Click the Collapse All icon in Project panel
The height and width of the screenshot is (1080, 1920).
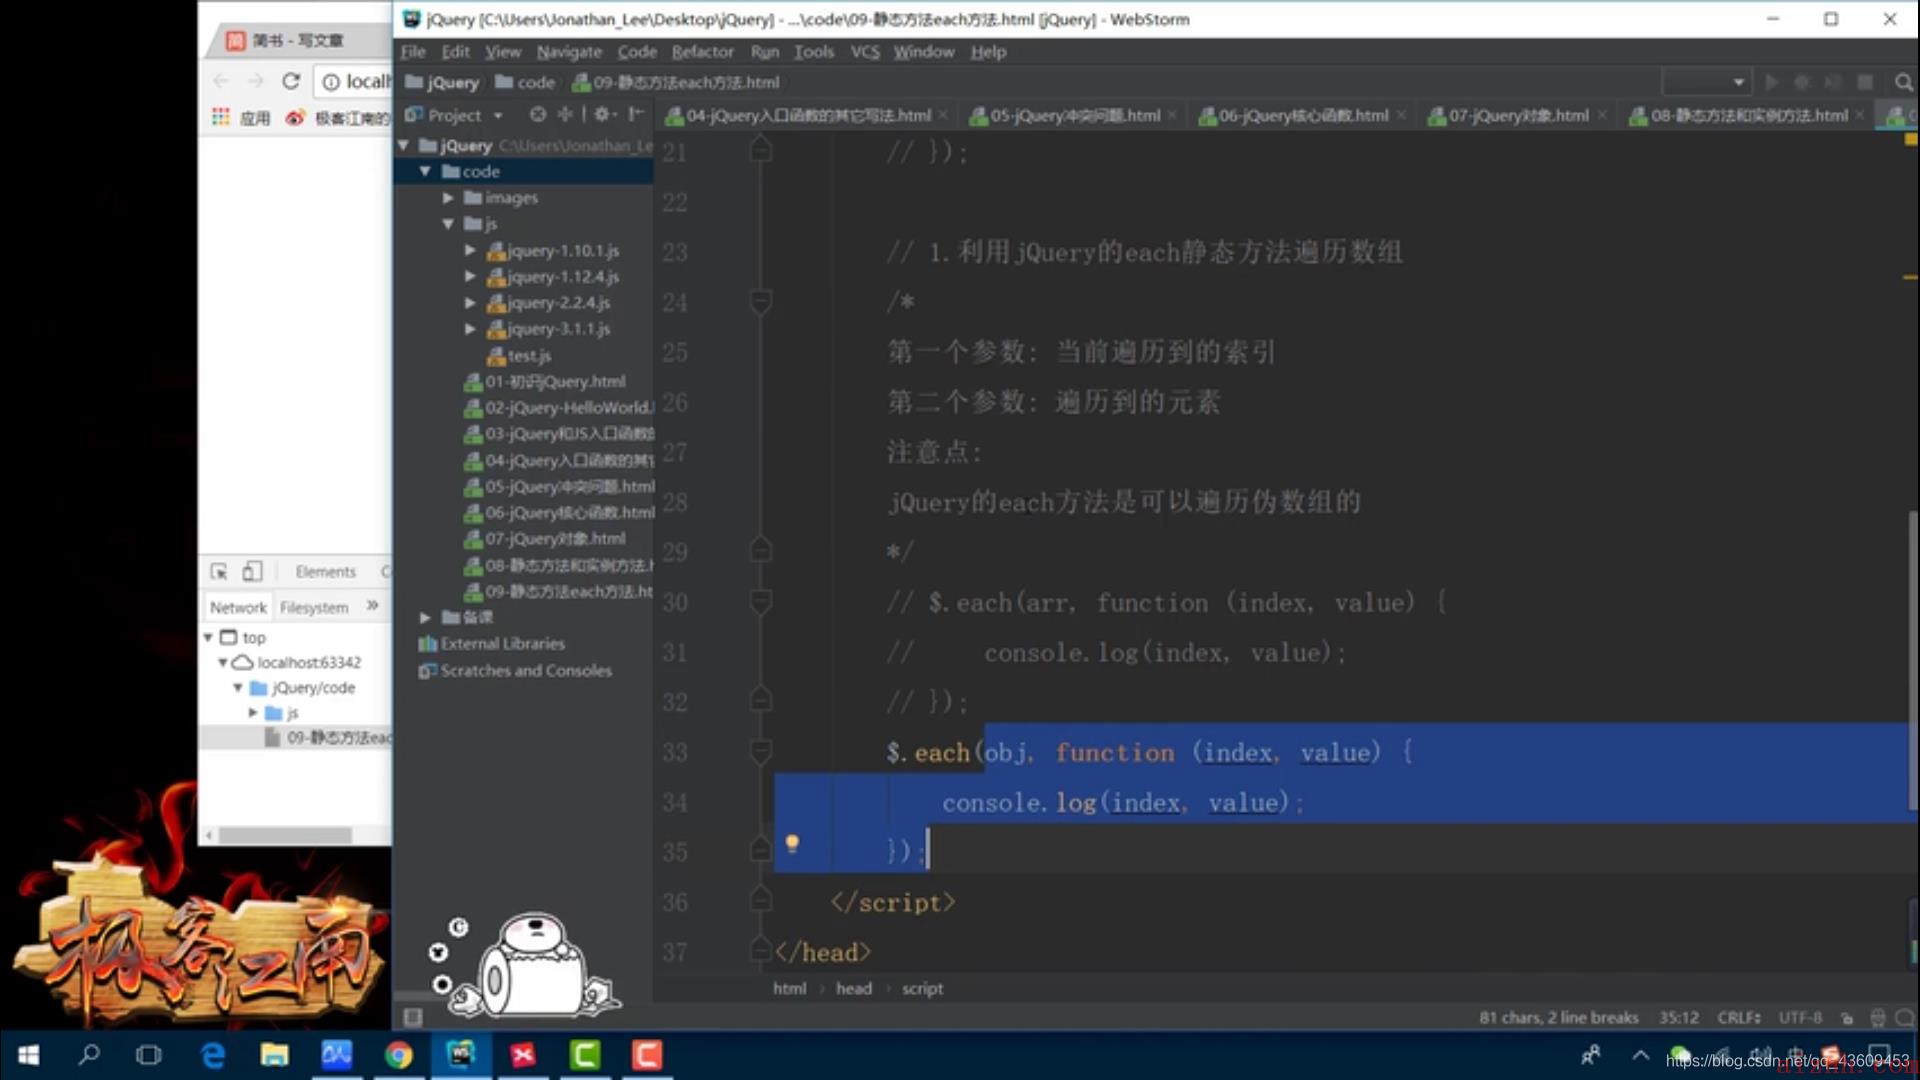click(565, 115)
